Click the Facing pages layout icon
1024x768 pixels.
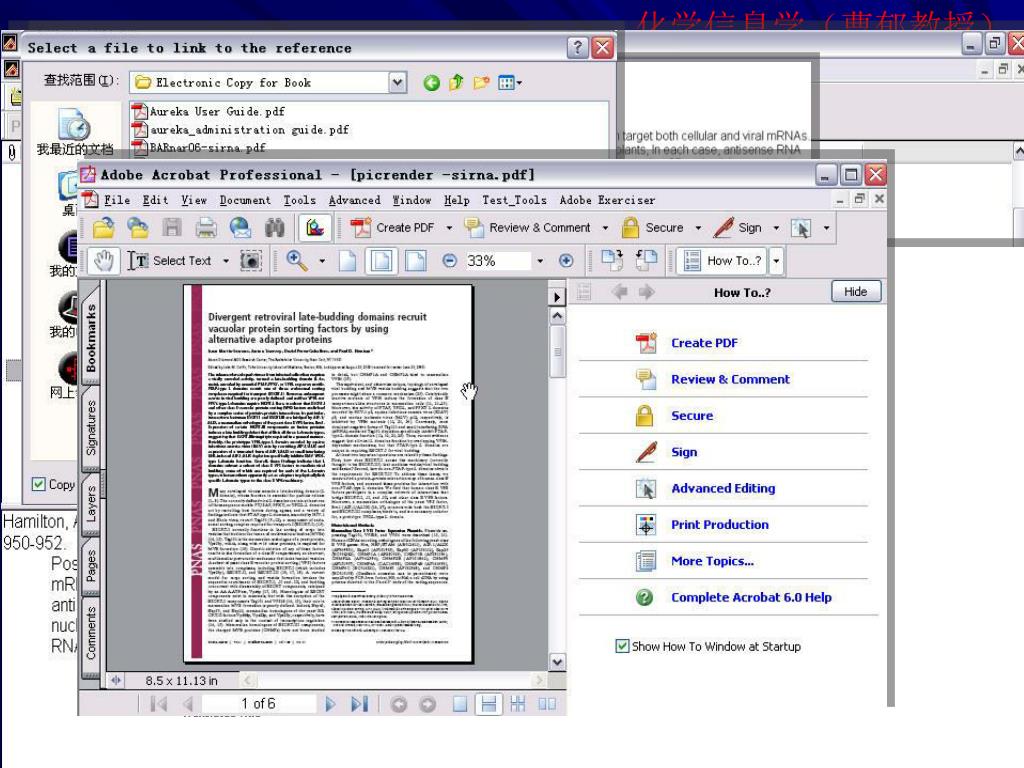coord(547,703)
